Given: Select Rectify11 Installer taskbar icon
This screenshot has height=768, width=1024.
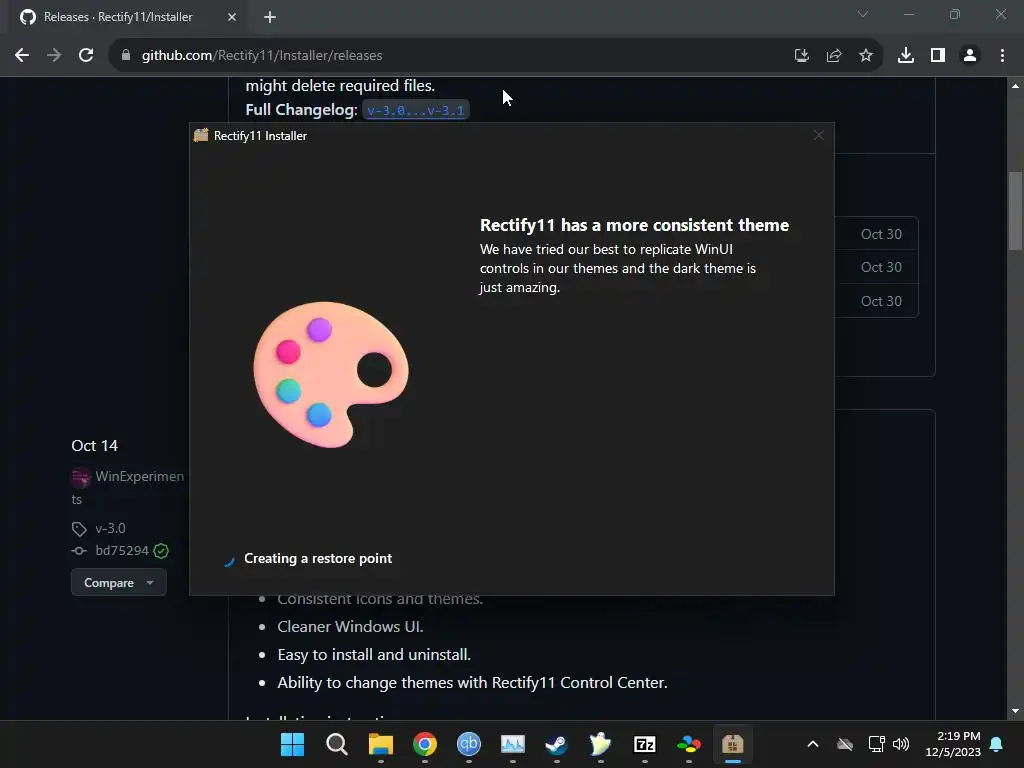Looking at the screenshot, I should coord(733,744).
